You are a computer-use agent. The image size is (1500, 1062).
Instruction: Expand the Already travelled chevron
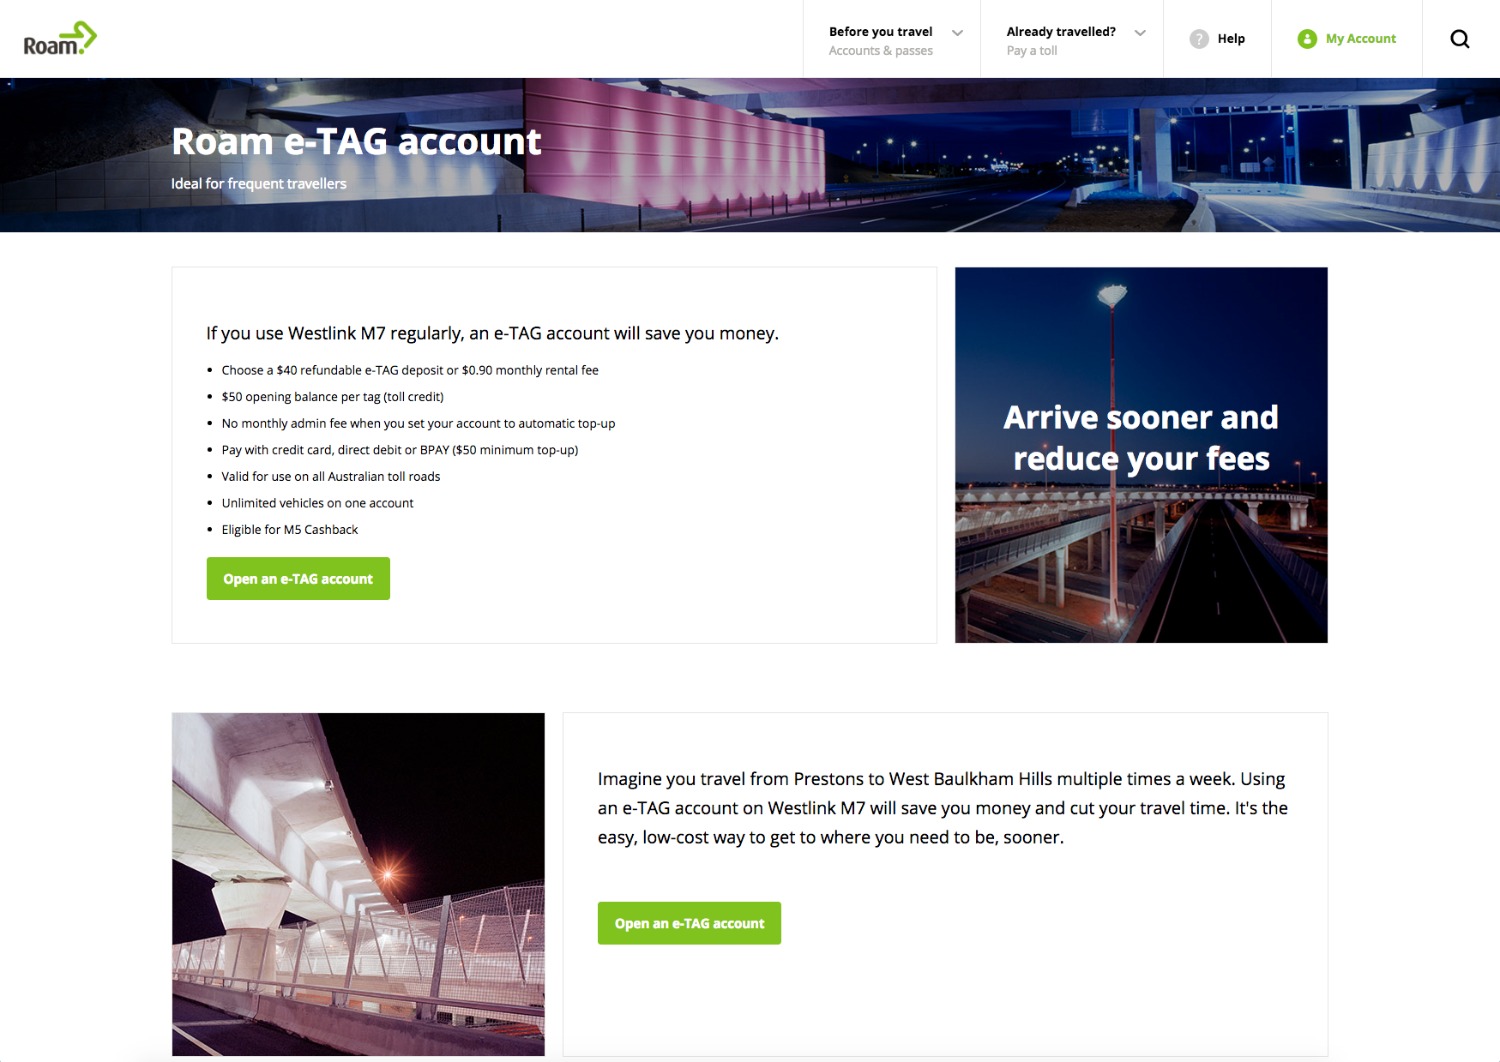pyautogui.click(x=1140, y=33)
